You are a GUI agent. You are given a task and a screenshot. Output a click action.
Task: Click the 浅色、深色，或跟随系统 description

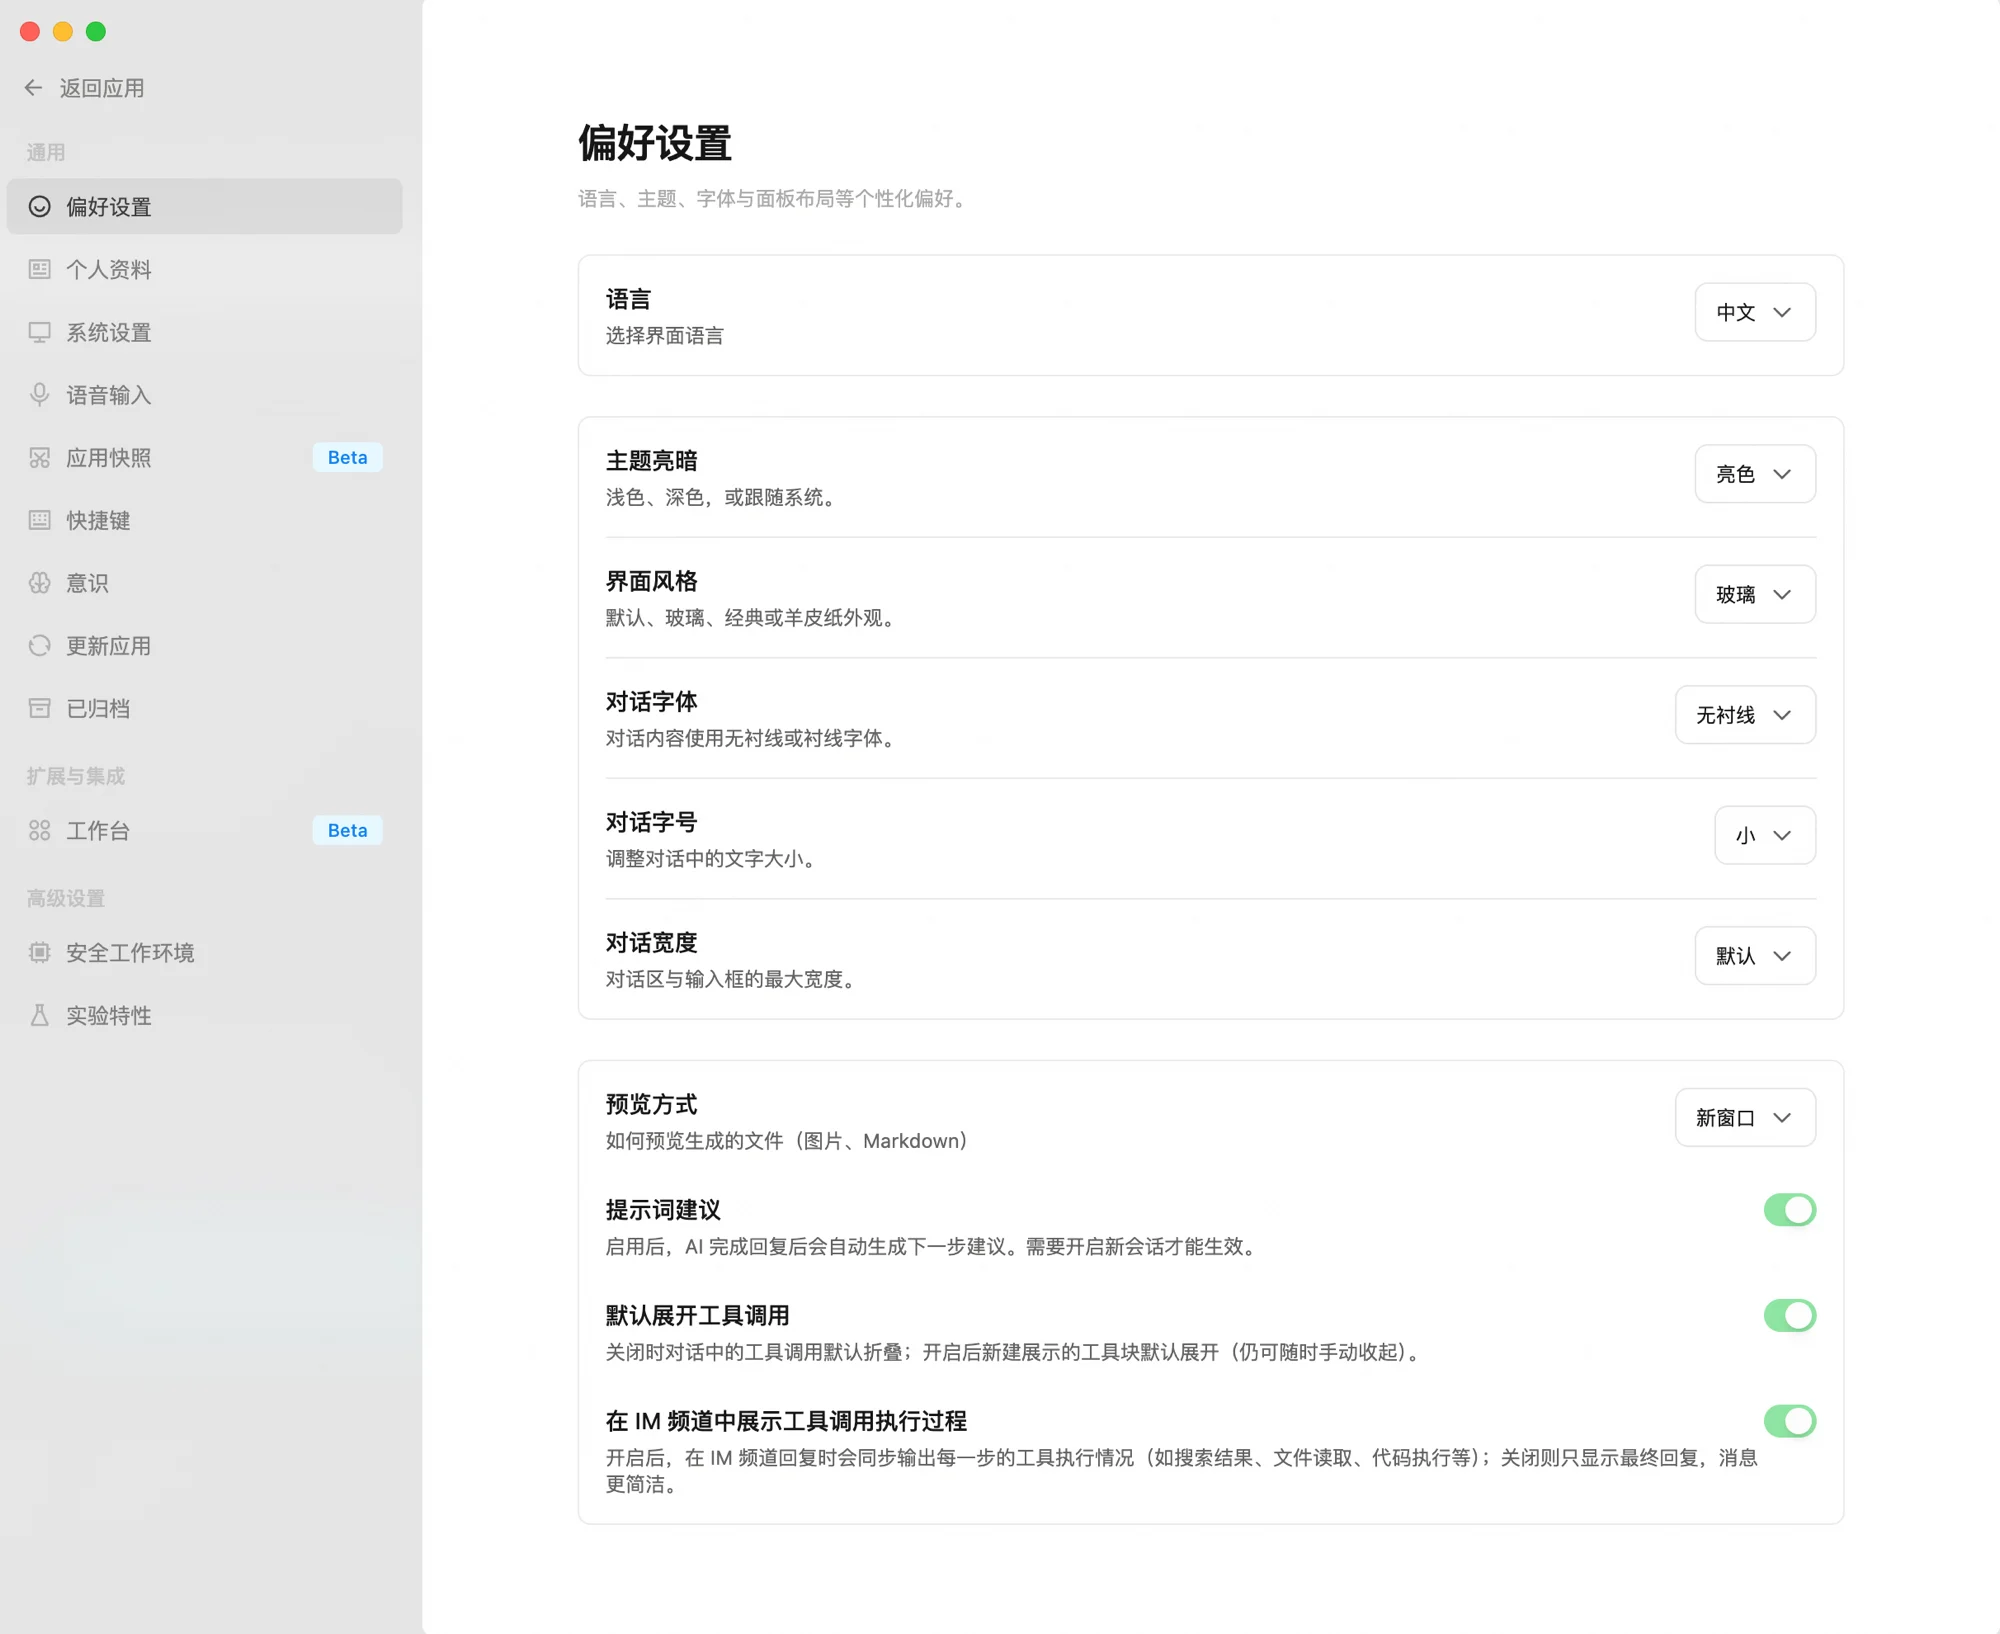coord(720,497)
